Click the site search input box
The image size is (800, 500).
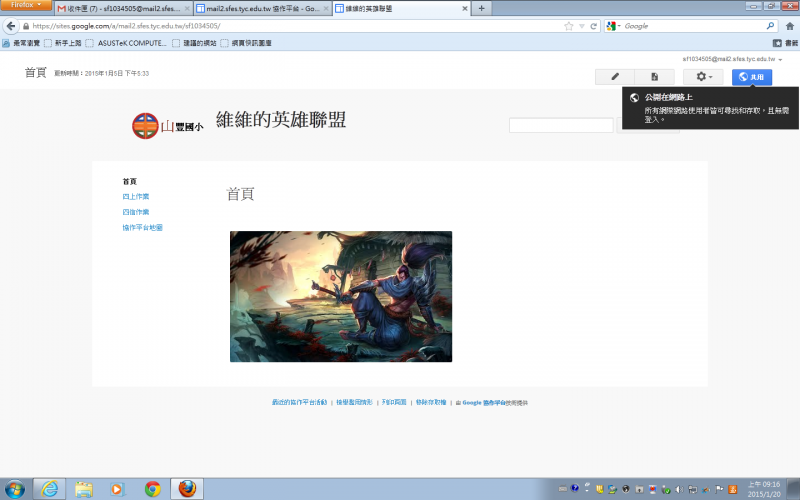pyautogui.click(x=561, y=125)
